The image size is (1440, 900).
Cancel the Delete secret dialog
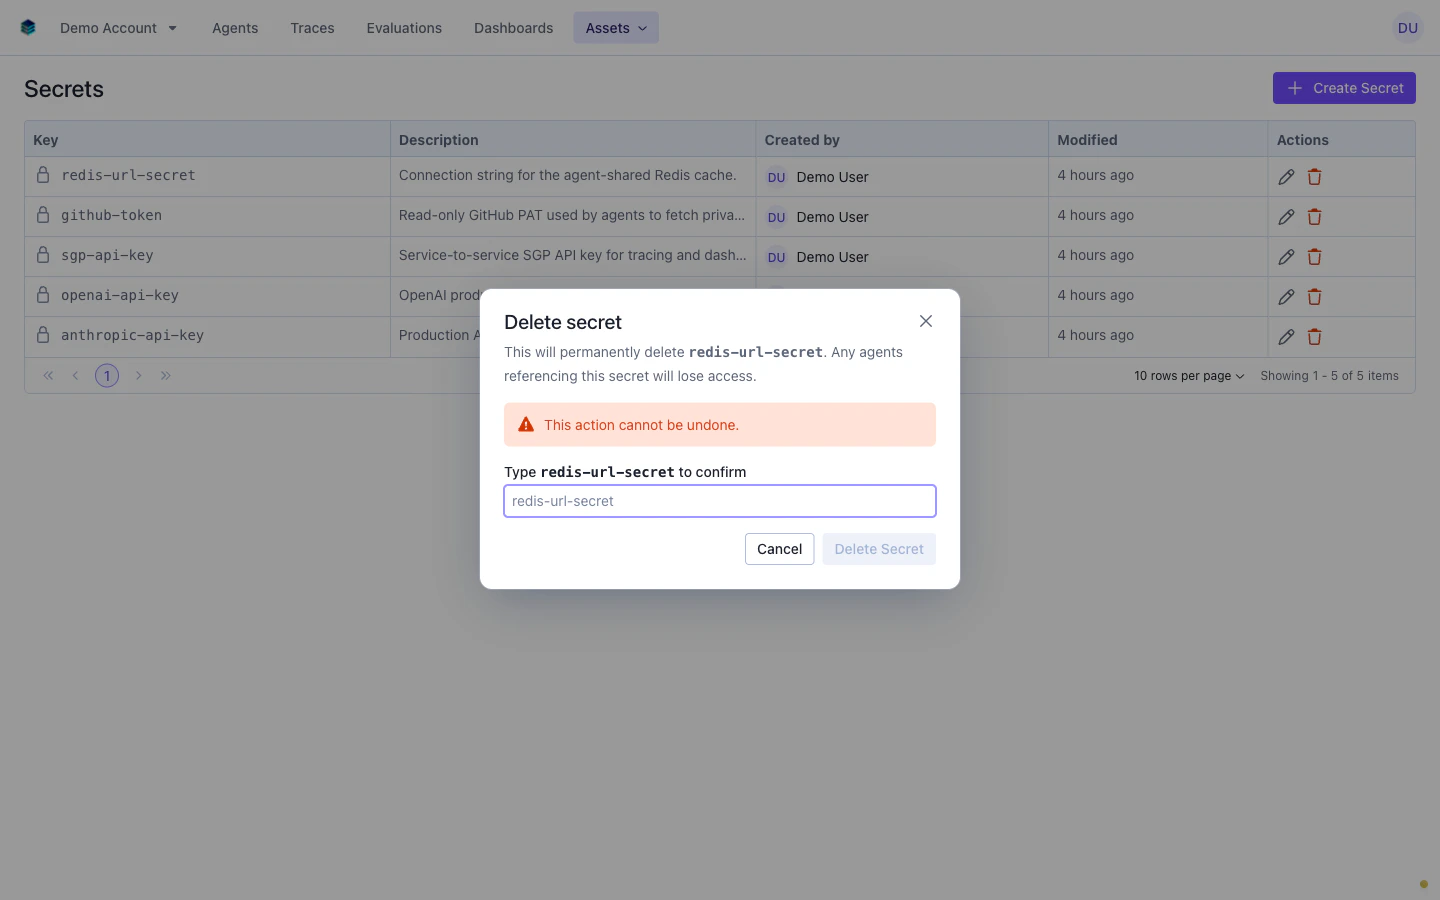(x=779, y=549)
